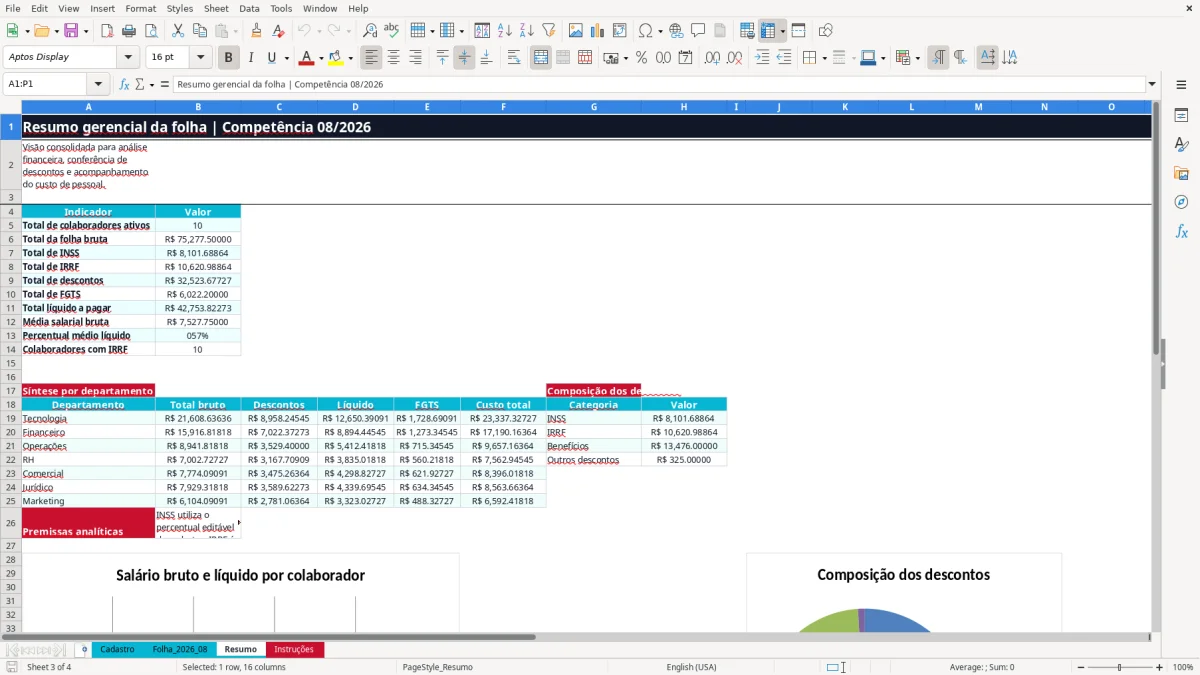Open the font size dropdown
The width and height of the screenshot is (1200, 675).
click(x=200, y=58)
